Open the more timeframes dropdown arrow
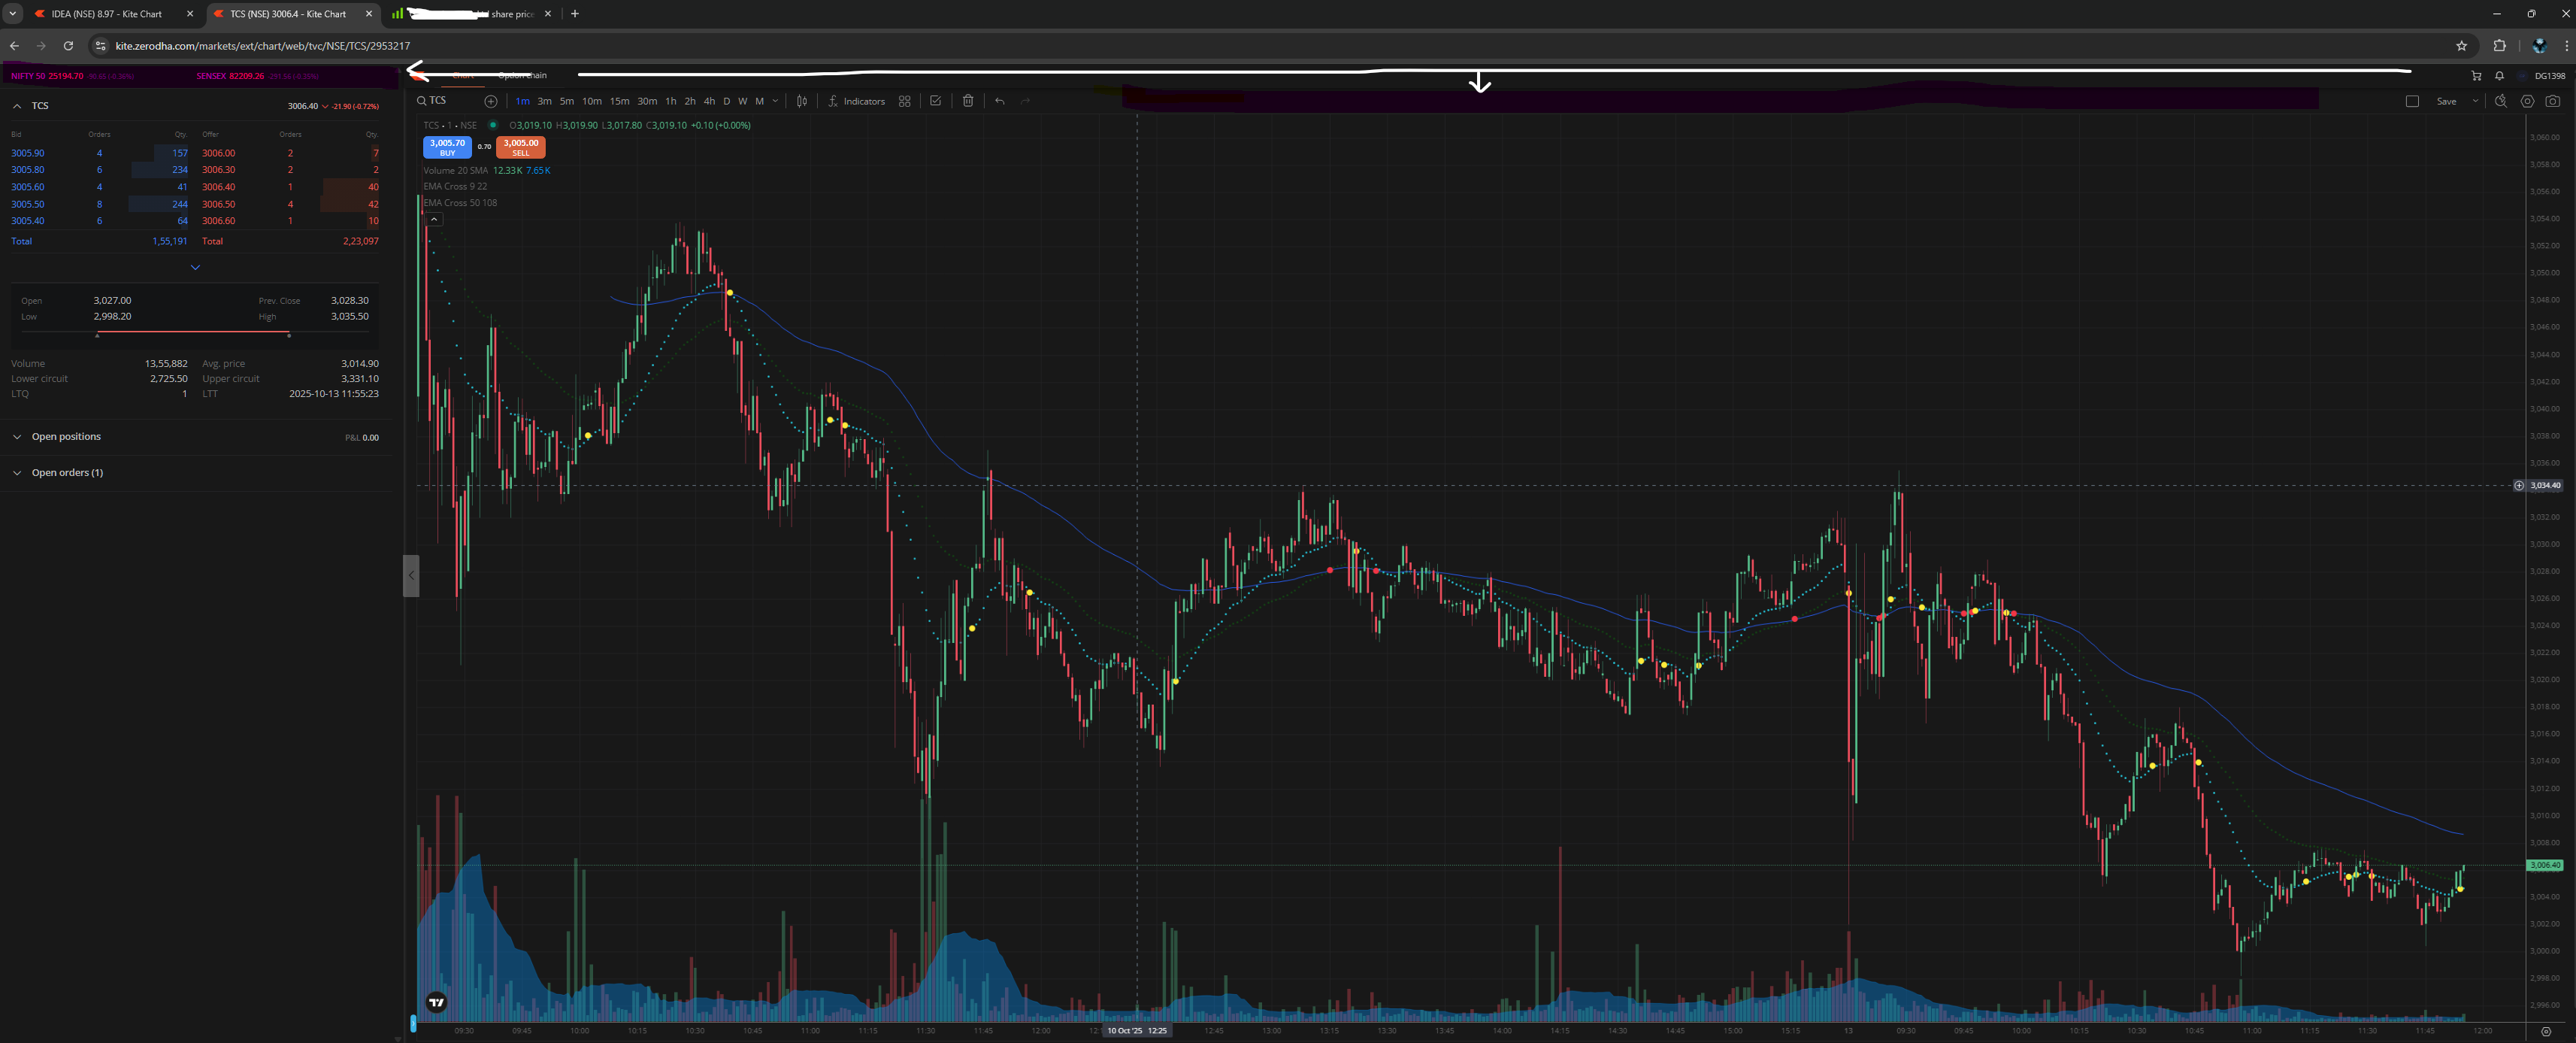Screen dimensions: 2576x1043 click(x=775, y=101)
